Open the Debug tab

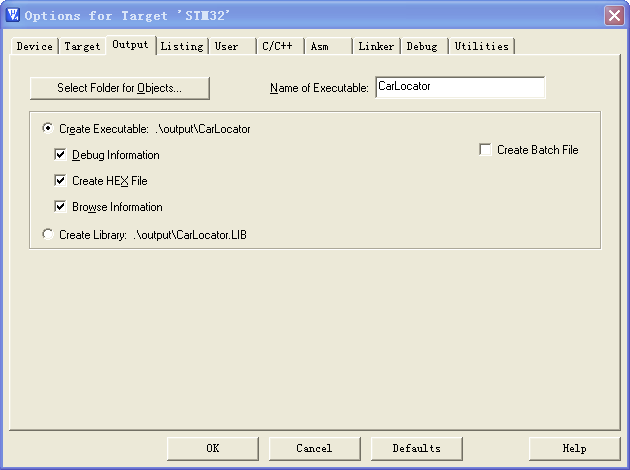pos(424,46)
